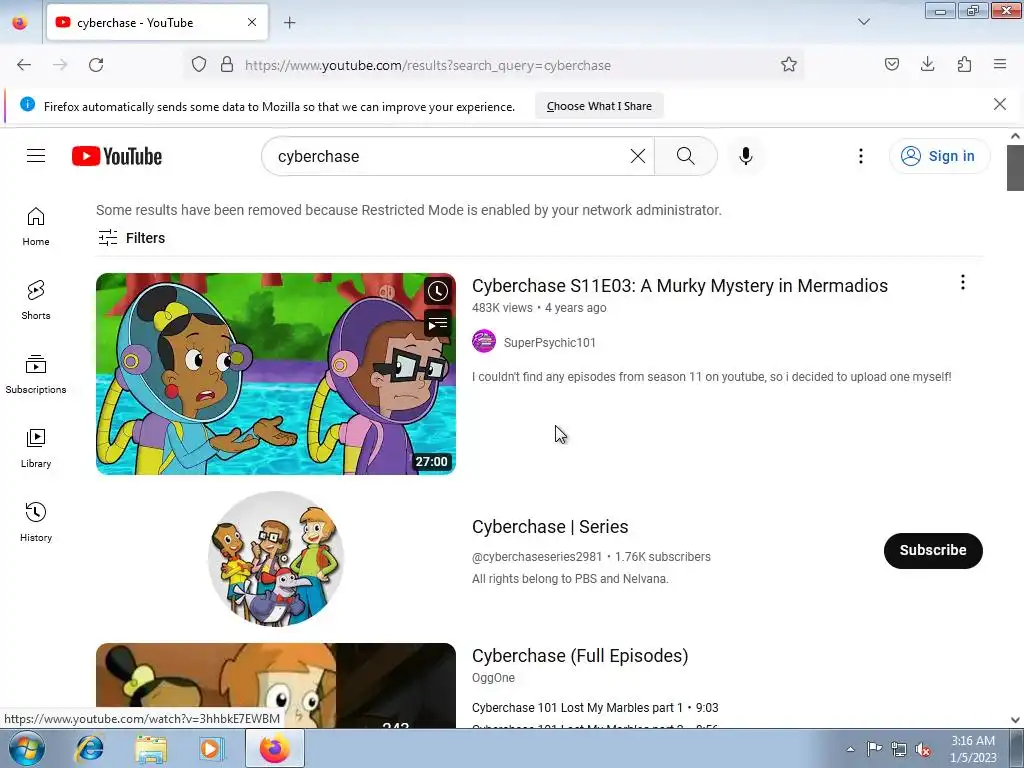Click the Sign in button
The width and height of the screenshot is (1024, 768).
point(939,156)
